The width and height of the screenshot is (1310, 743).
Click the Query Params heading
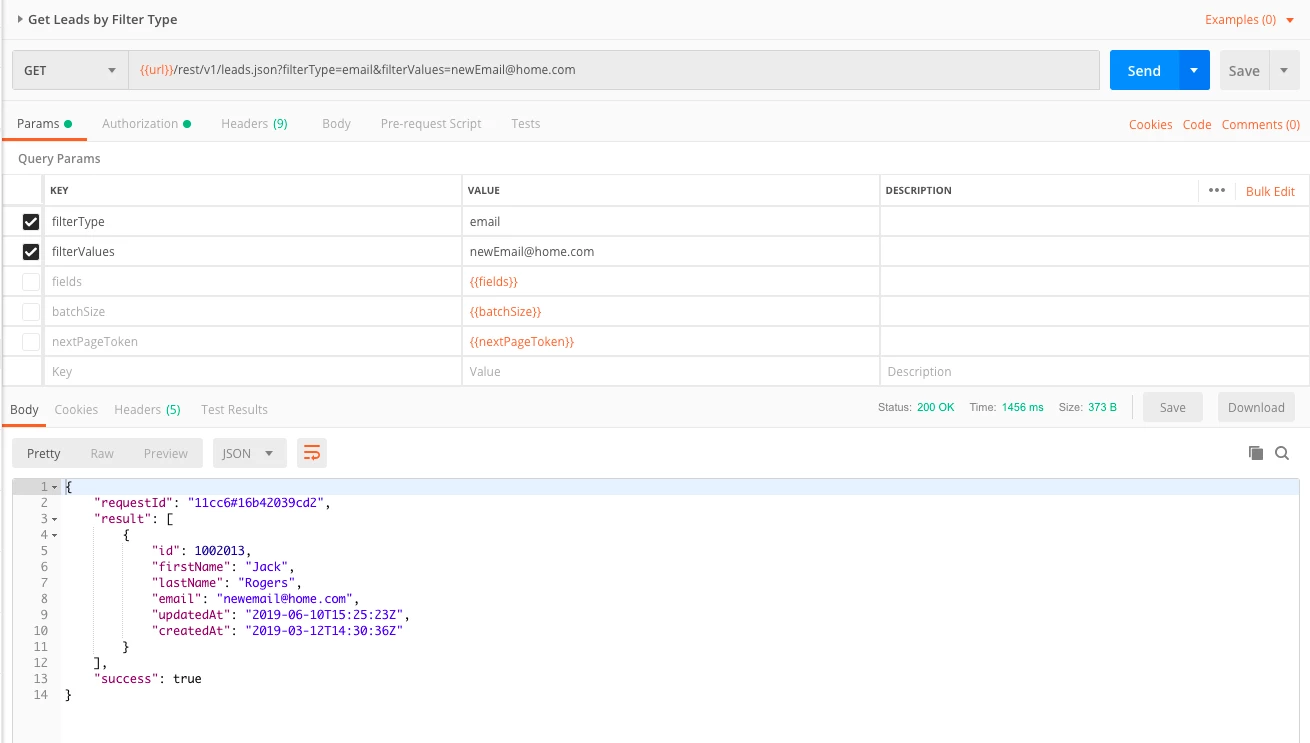59,158
